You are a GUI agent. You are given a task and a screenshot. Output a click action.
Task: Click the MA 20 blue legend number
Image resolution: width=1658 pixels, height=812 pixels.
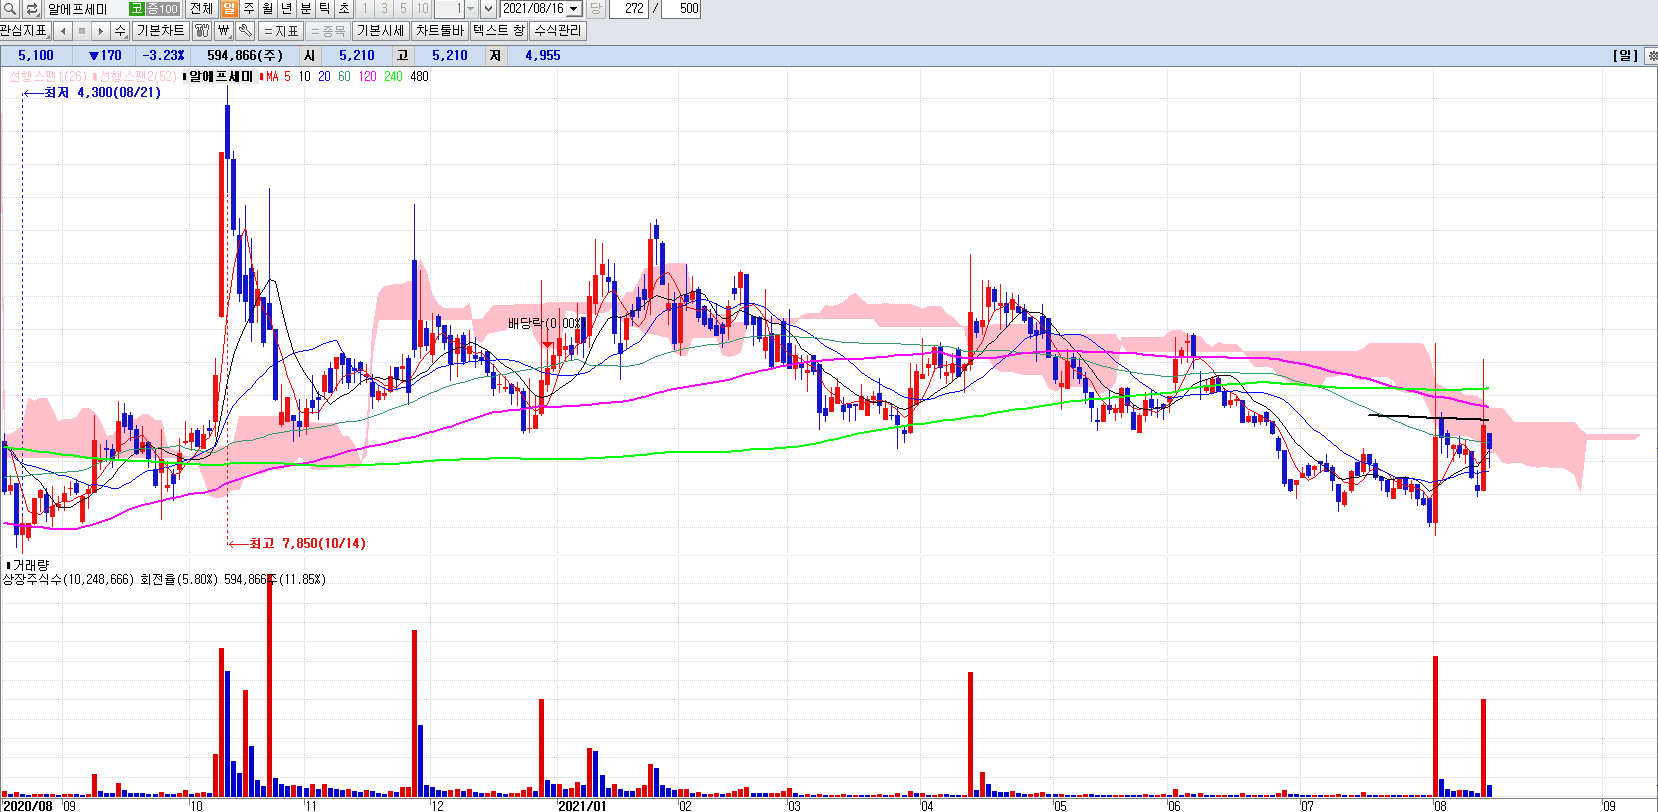[324, 77]
